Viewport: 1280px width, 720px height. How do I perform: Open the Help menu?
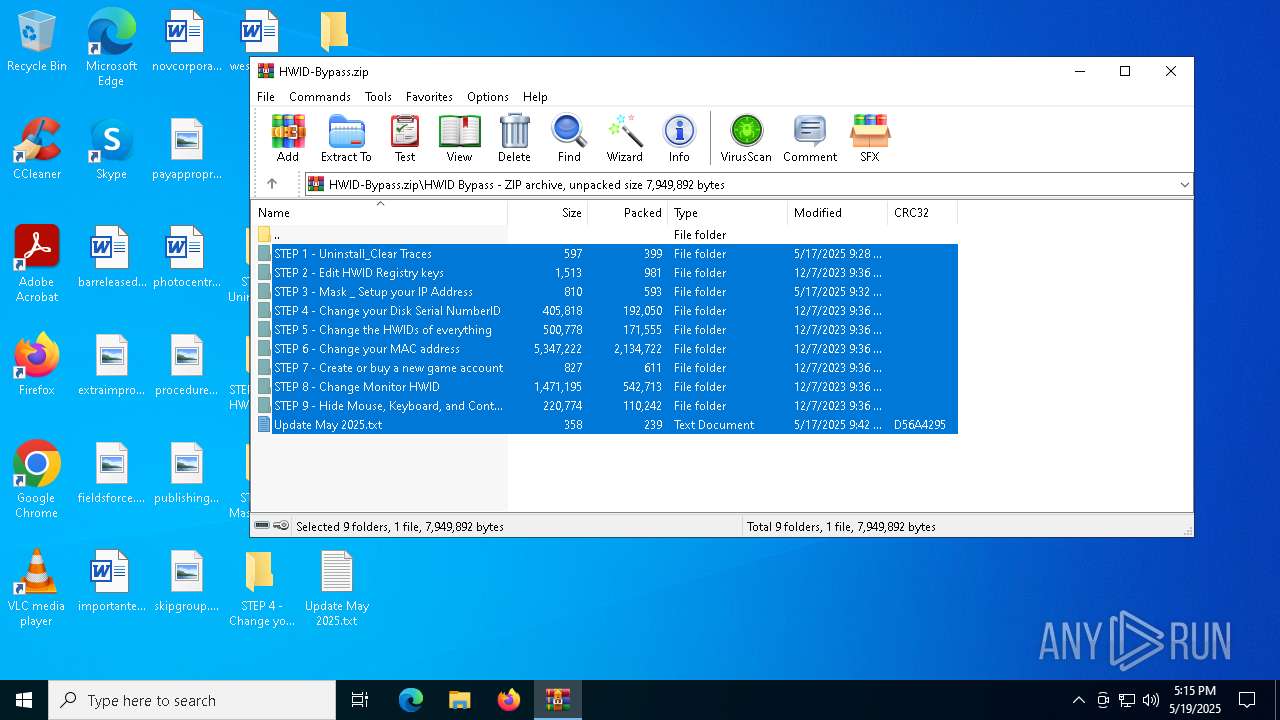pos(535,97)
